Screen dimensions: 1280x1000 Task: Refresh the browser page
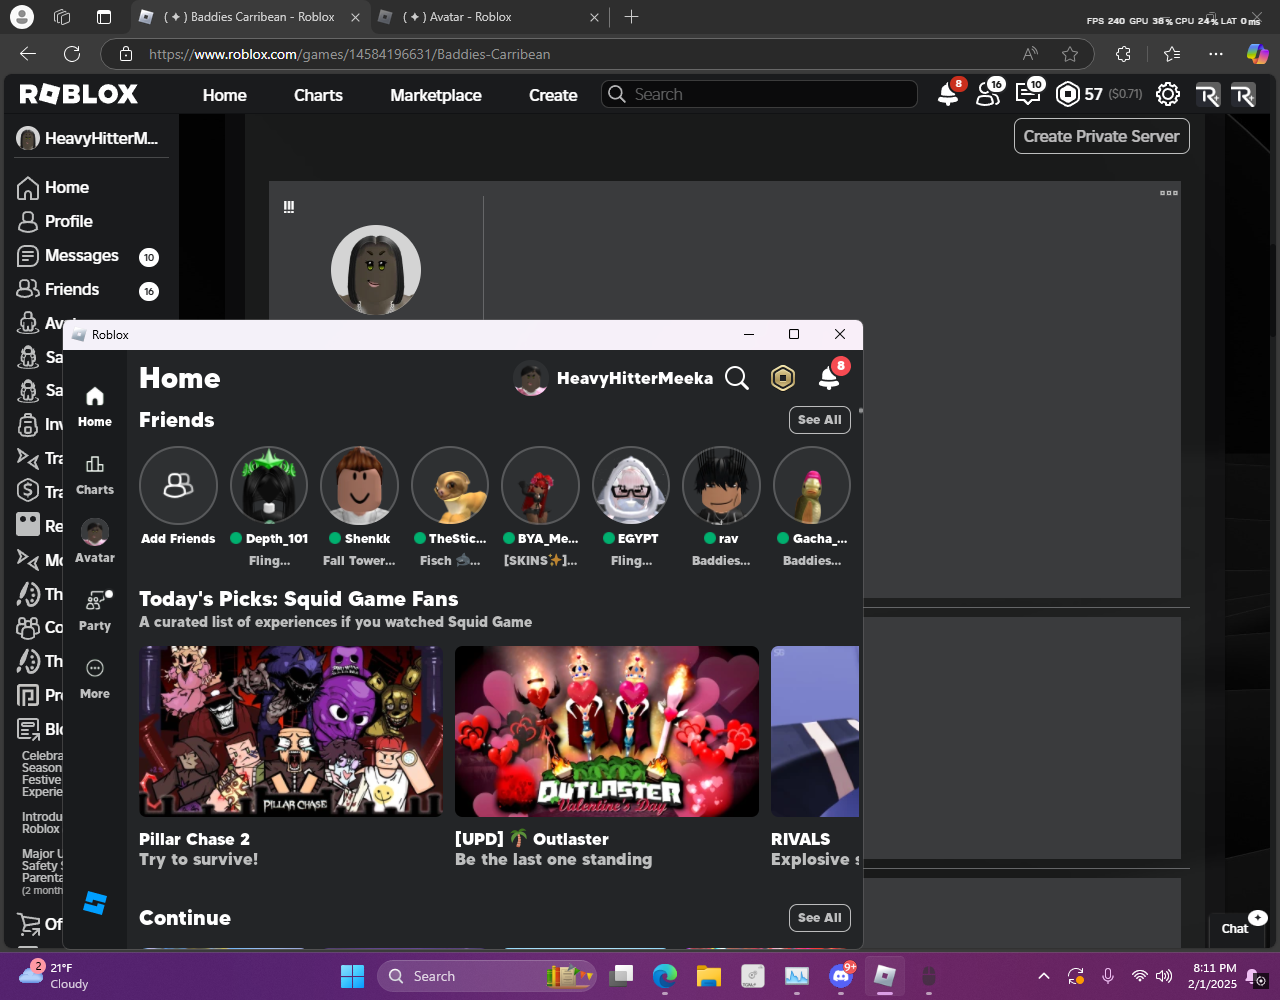click(x=72, y=54)
